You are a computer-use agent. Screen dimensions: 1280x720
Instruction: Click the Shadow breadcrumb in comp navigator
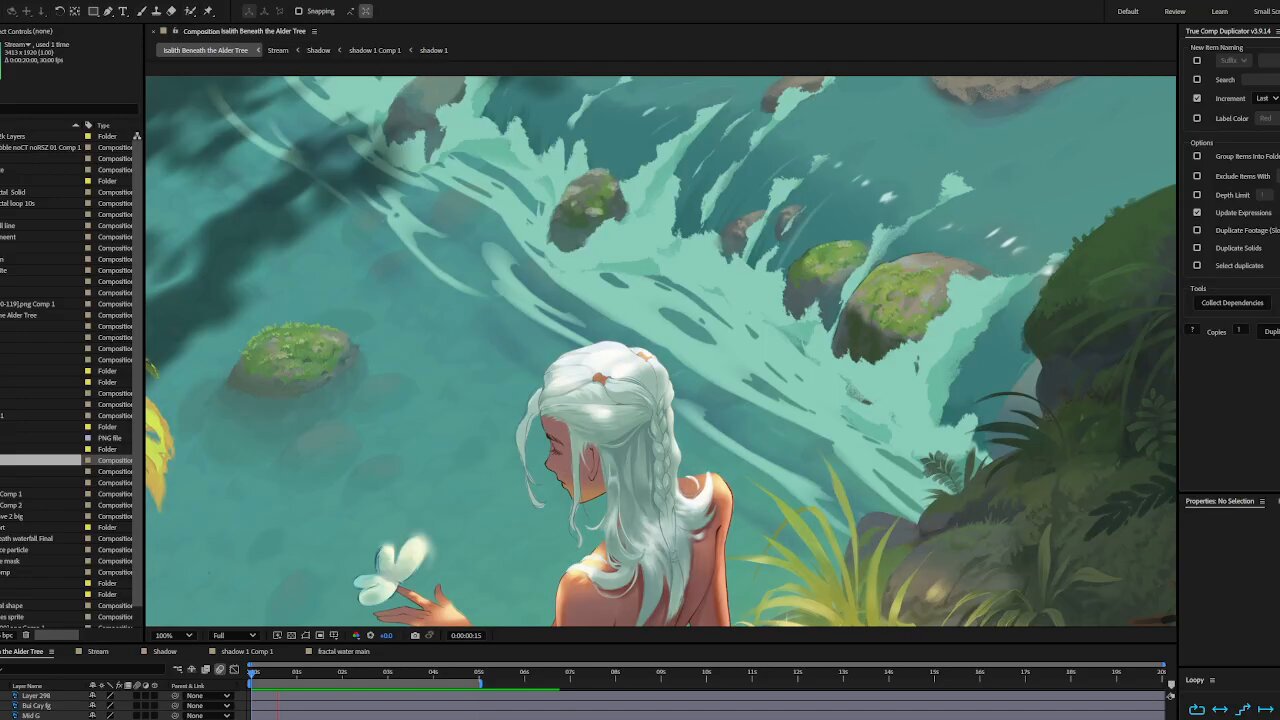point(318,50)
